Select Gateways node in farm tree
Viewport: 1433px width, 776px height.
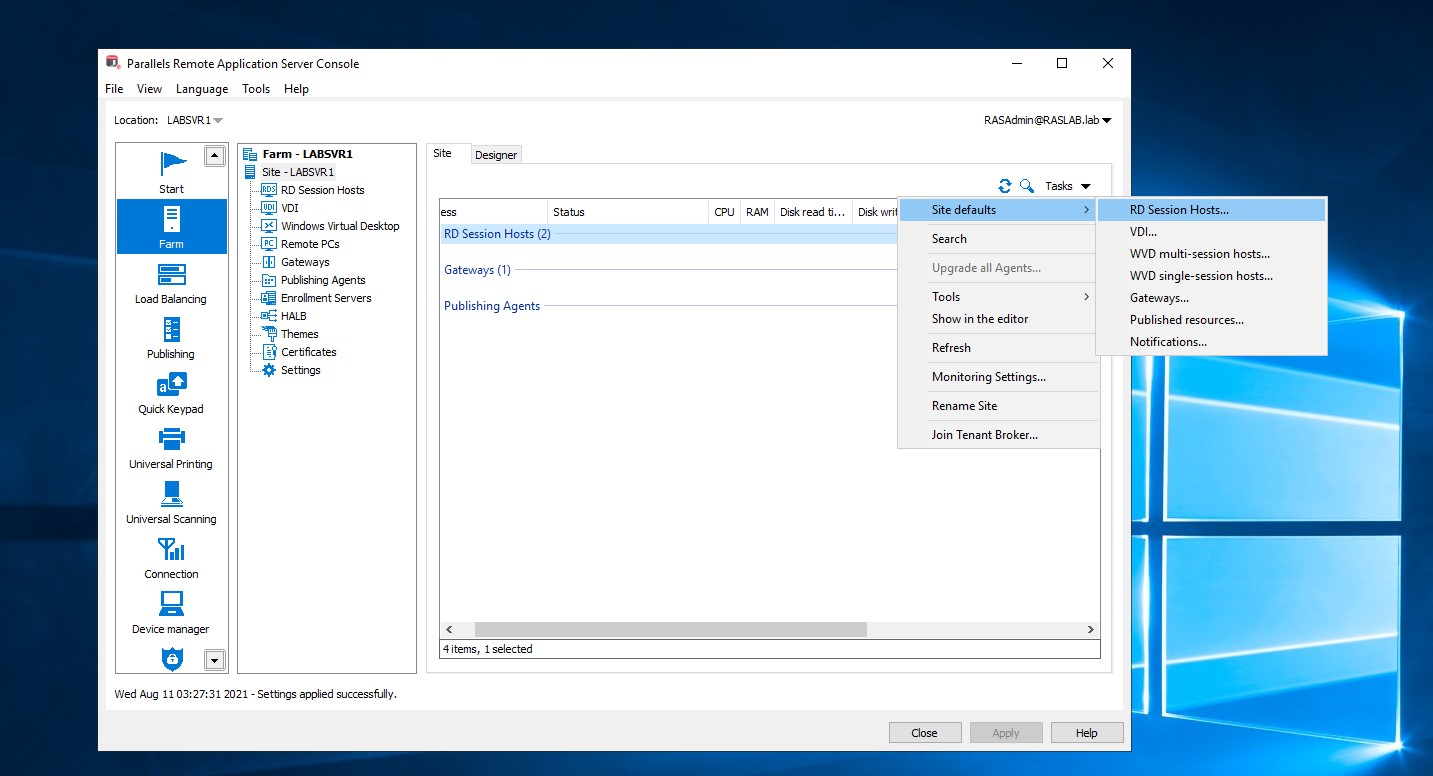coord(305,262)
